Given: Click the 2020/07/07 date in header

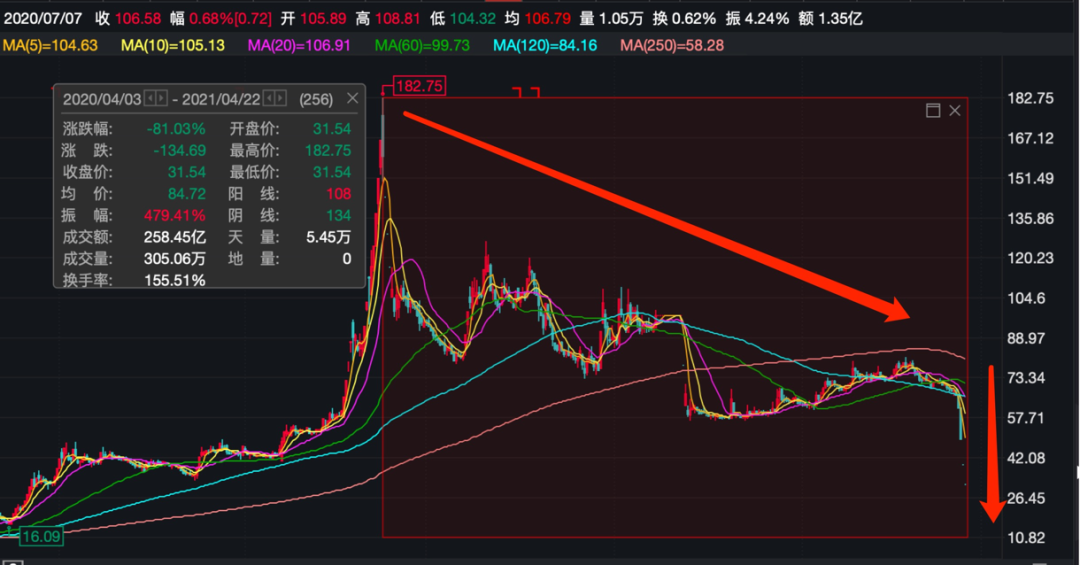Looking at the screenshot, I should point(43,19).
